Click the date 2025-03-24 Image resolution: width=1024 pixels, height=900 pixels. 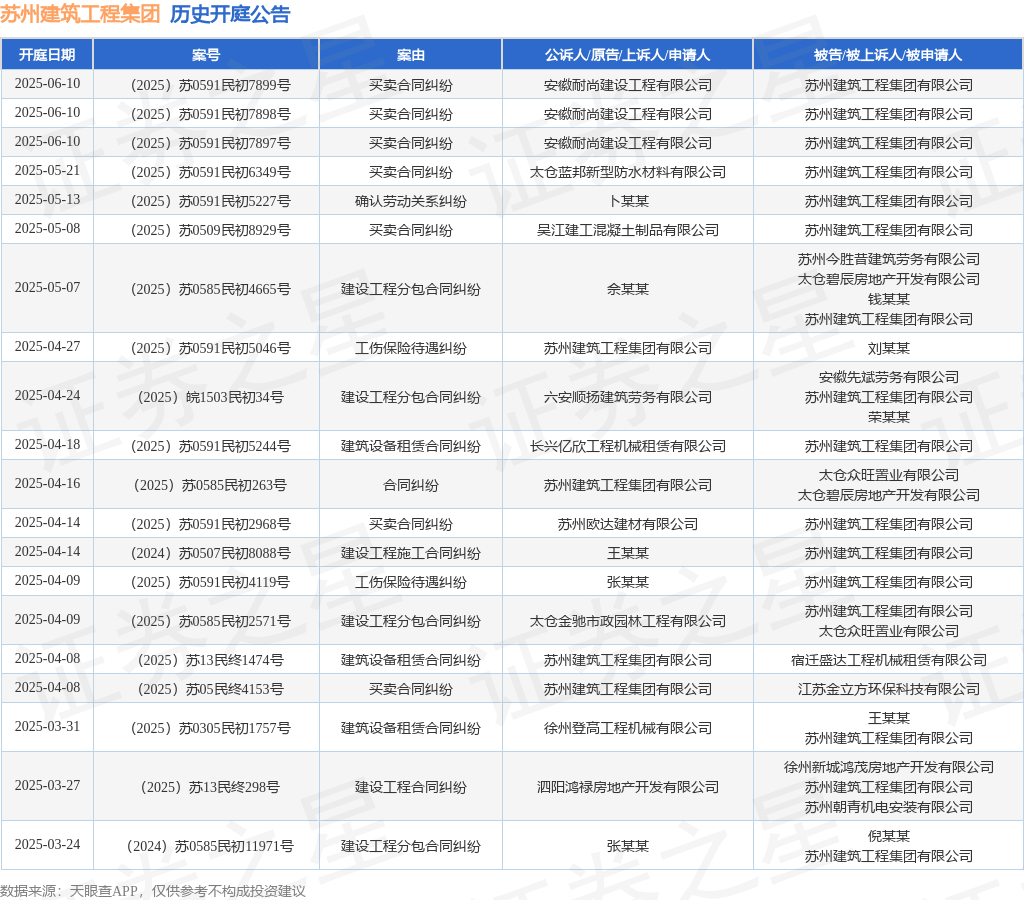tap(47, 844)
